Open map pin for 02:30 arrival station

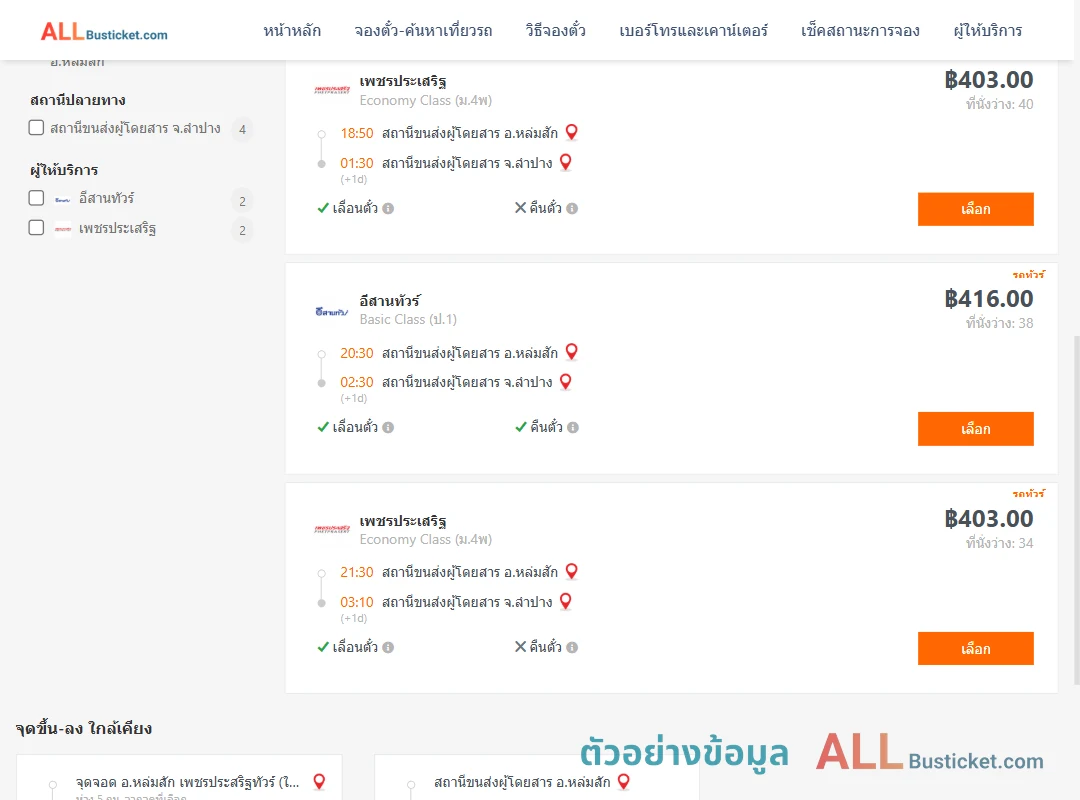pos(565,381)
